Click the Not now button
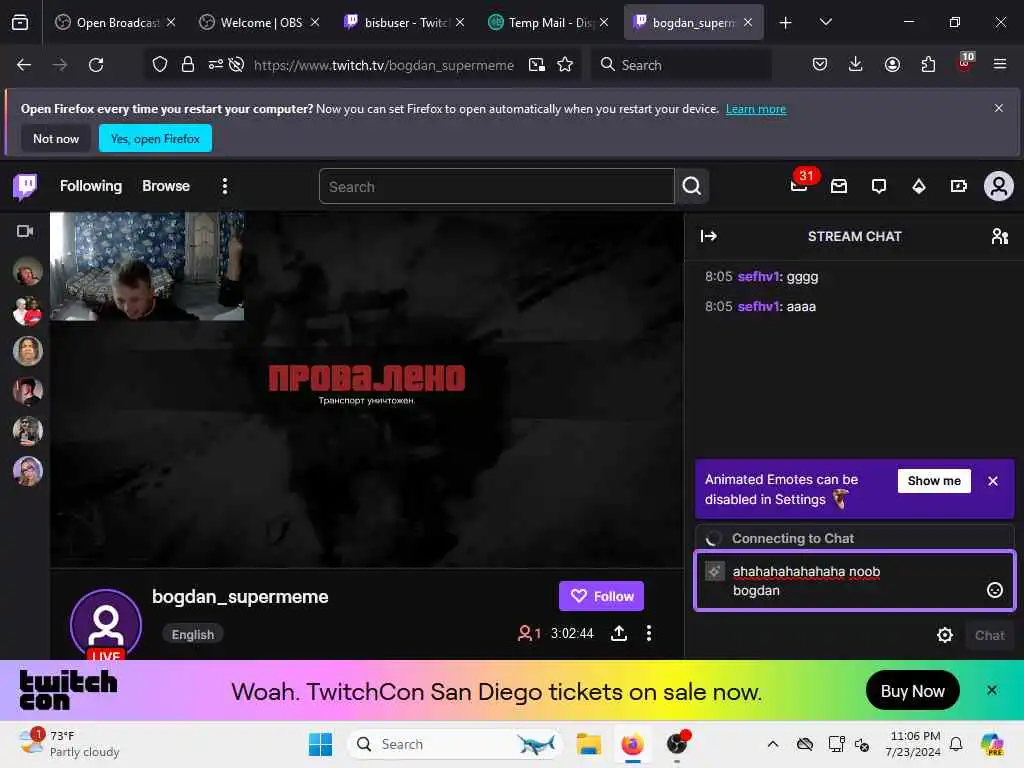 (56, 138)
